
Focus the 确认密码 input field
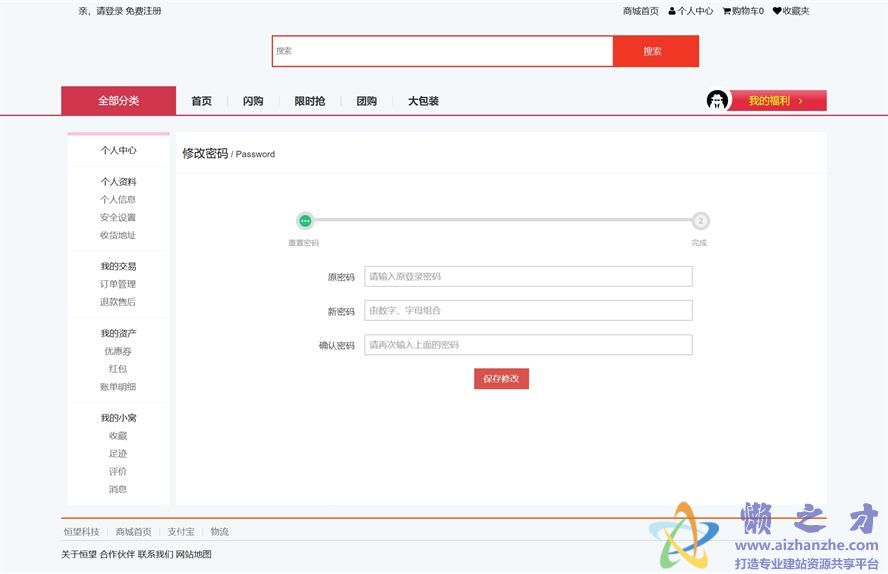[x=528, y=345]
